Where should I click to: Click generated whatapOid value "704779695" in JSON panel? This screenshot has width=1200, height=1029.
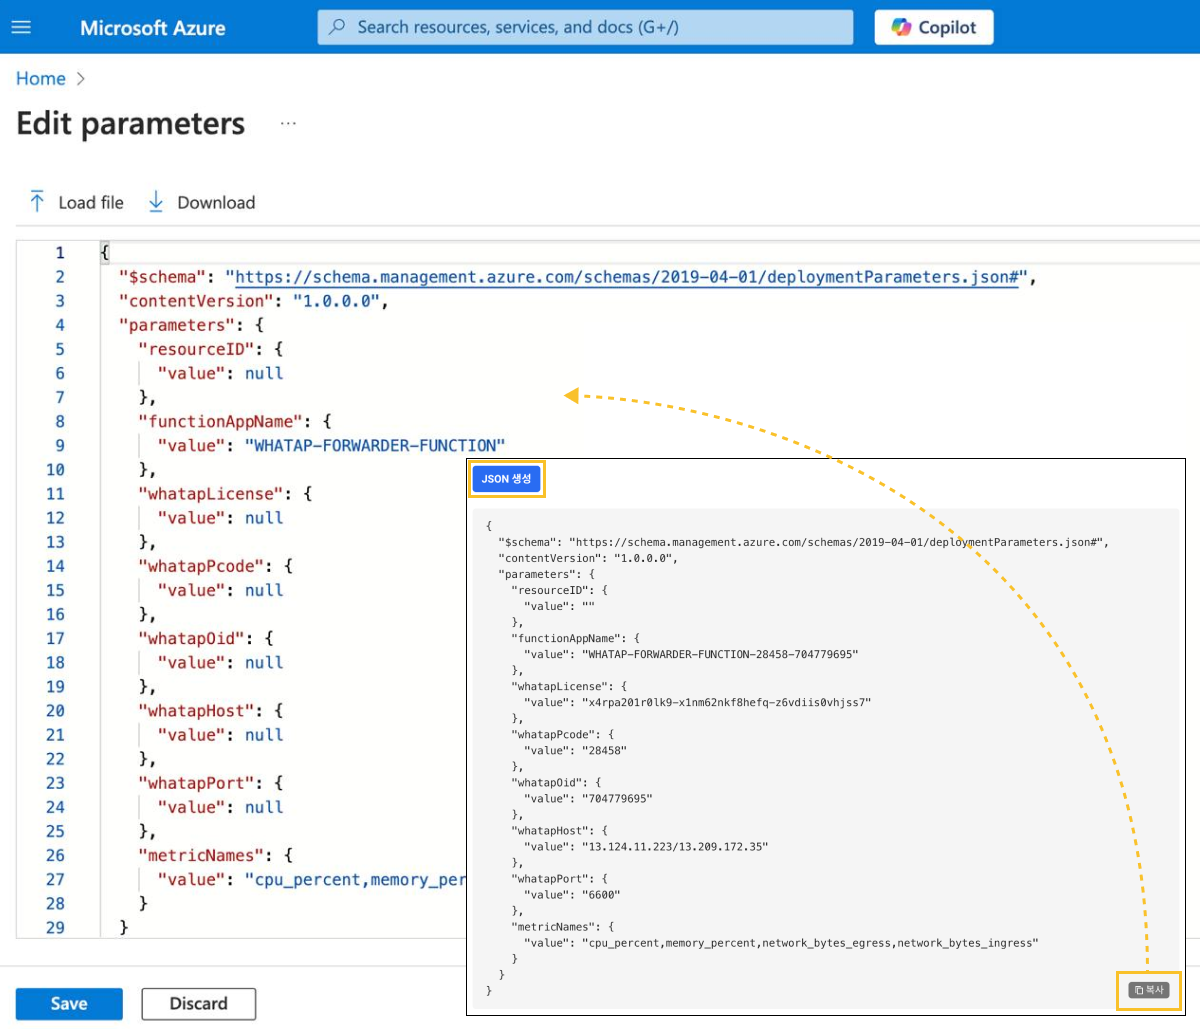coord(617,798)
